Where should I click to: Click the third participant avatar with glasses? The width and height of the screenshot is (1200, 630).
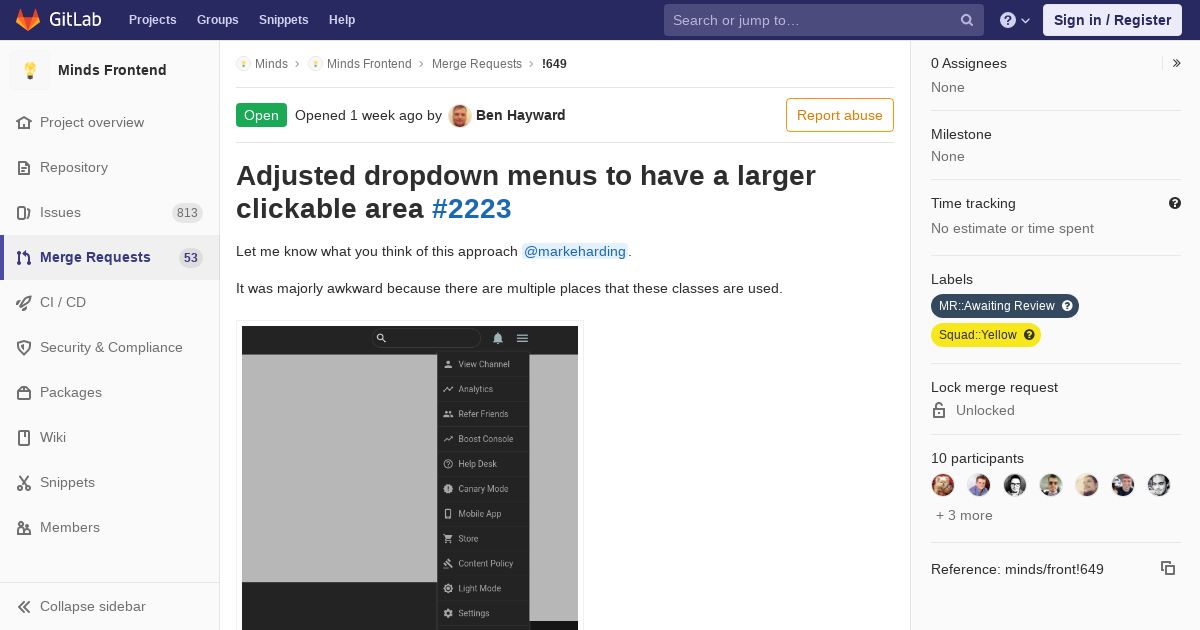[x=1015, y=485]
